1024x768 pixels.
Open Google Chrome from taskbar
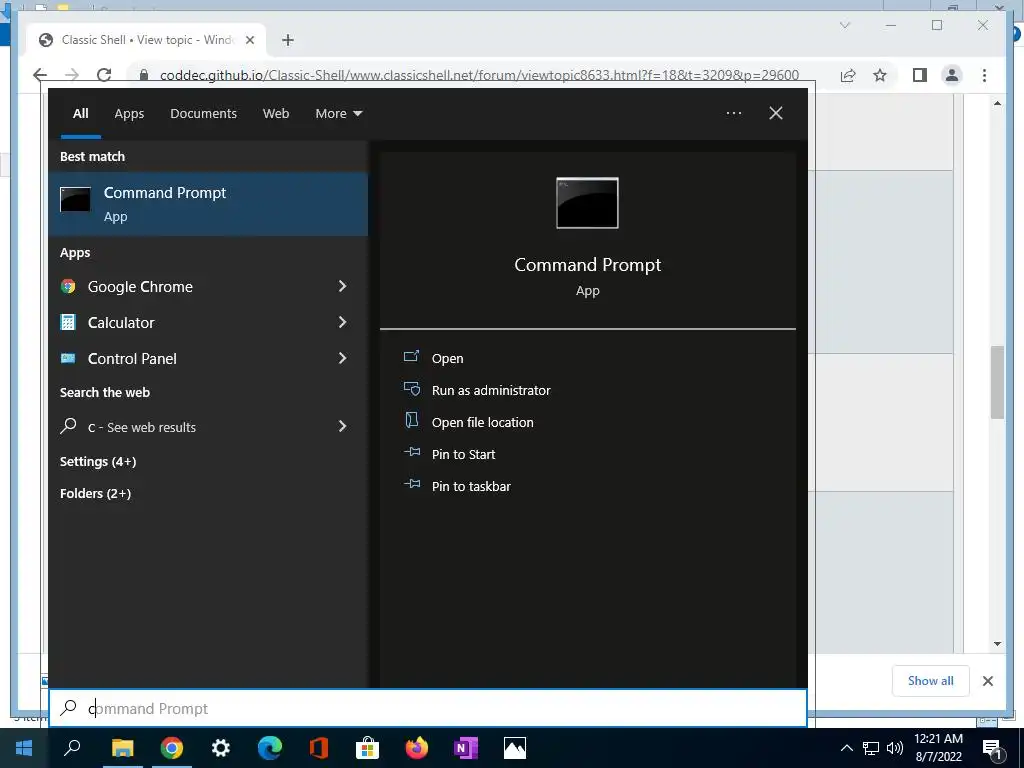pyautogui.click(x=171, y=748)
